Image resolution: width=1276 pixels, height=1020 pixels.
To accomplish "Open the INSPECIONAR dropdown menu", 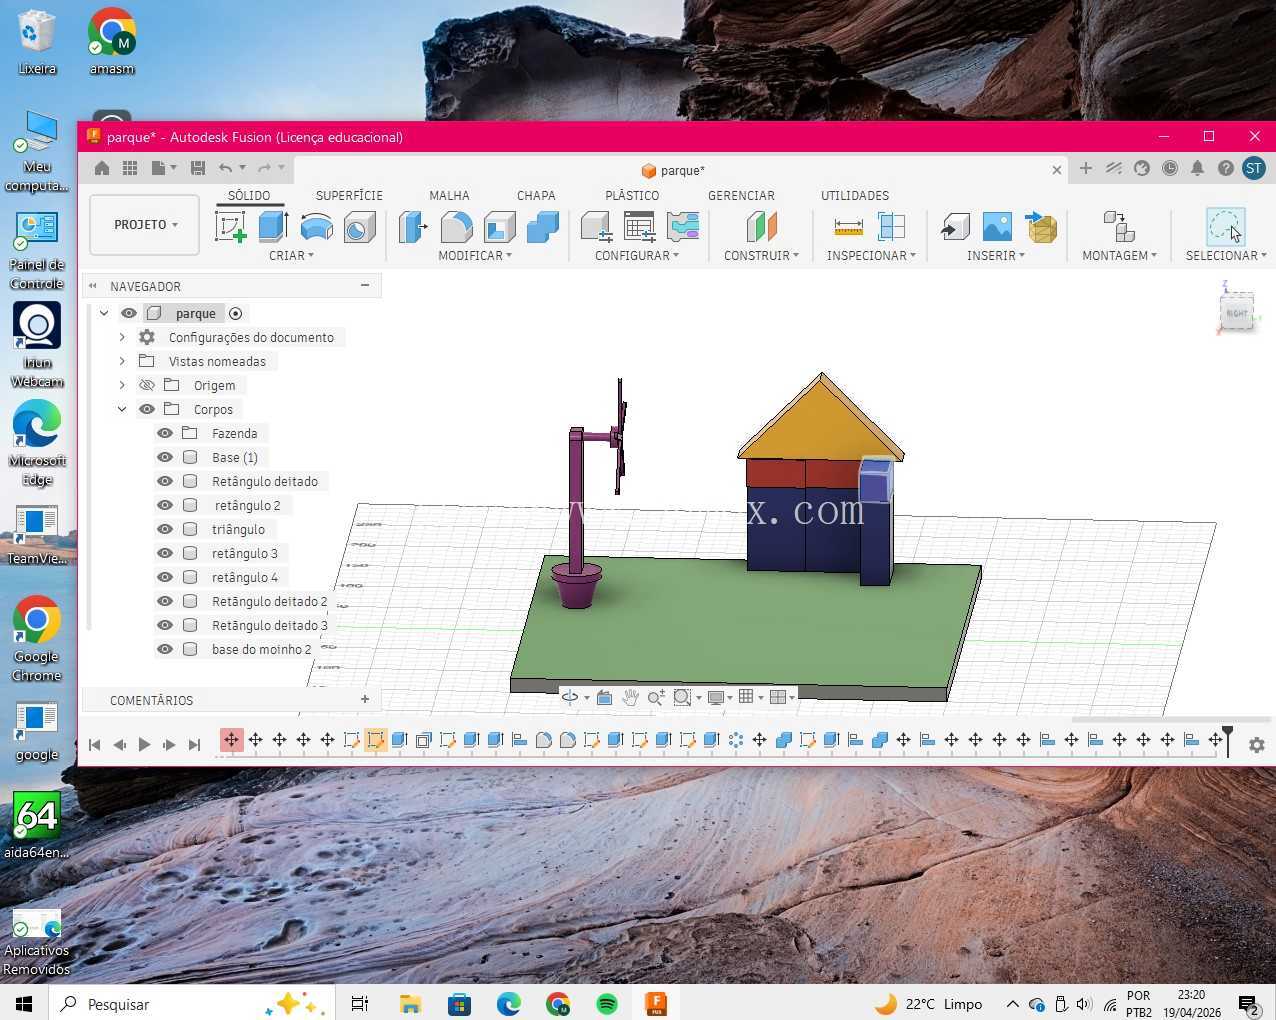I will (871, 255).
